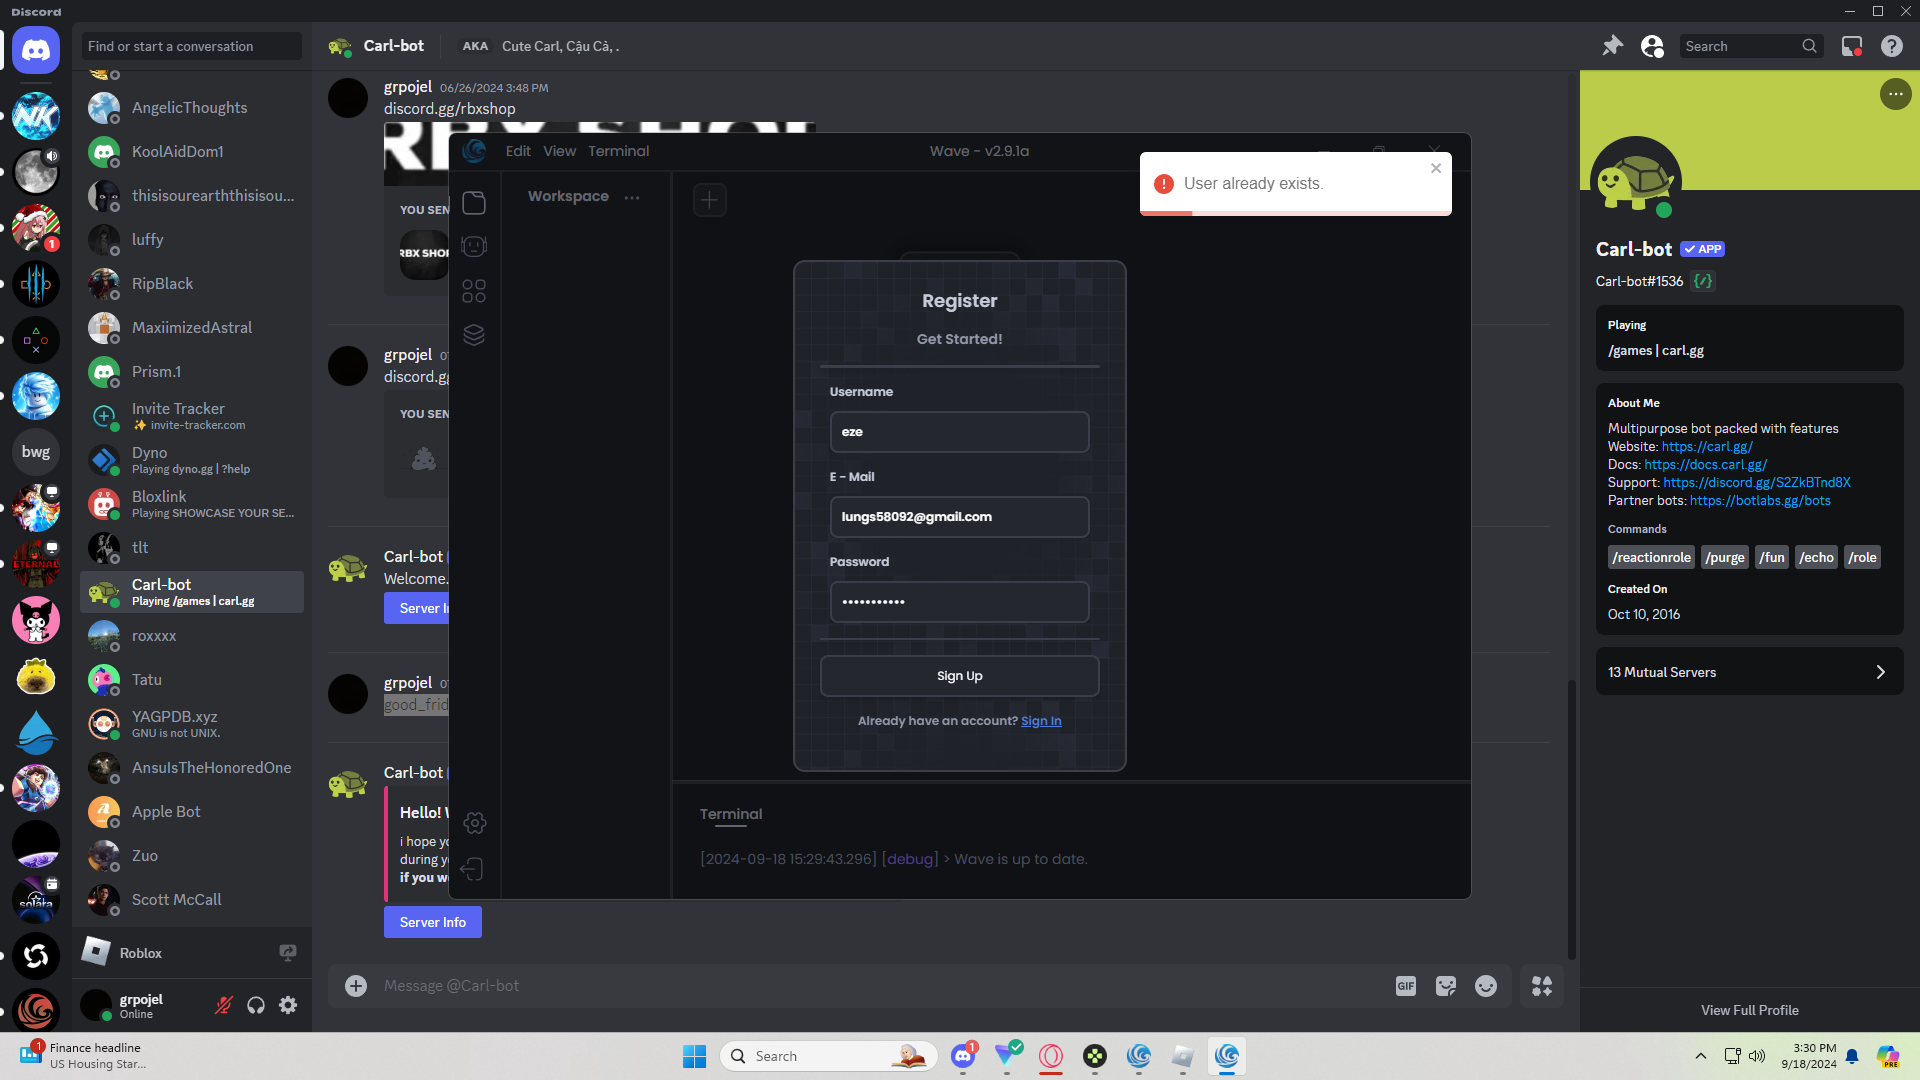Toggle headphones deafen control
Viewport: 1920px width, 1080px height.
pyautogui.click(x=256, y=1005)
